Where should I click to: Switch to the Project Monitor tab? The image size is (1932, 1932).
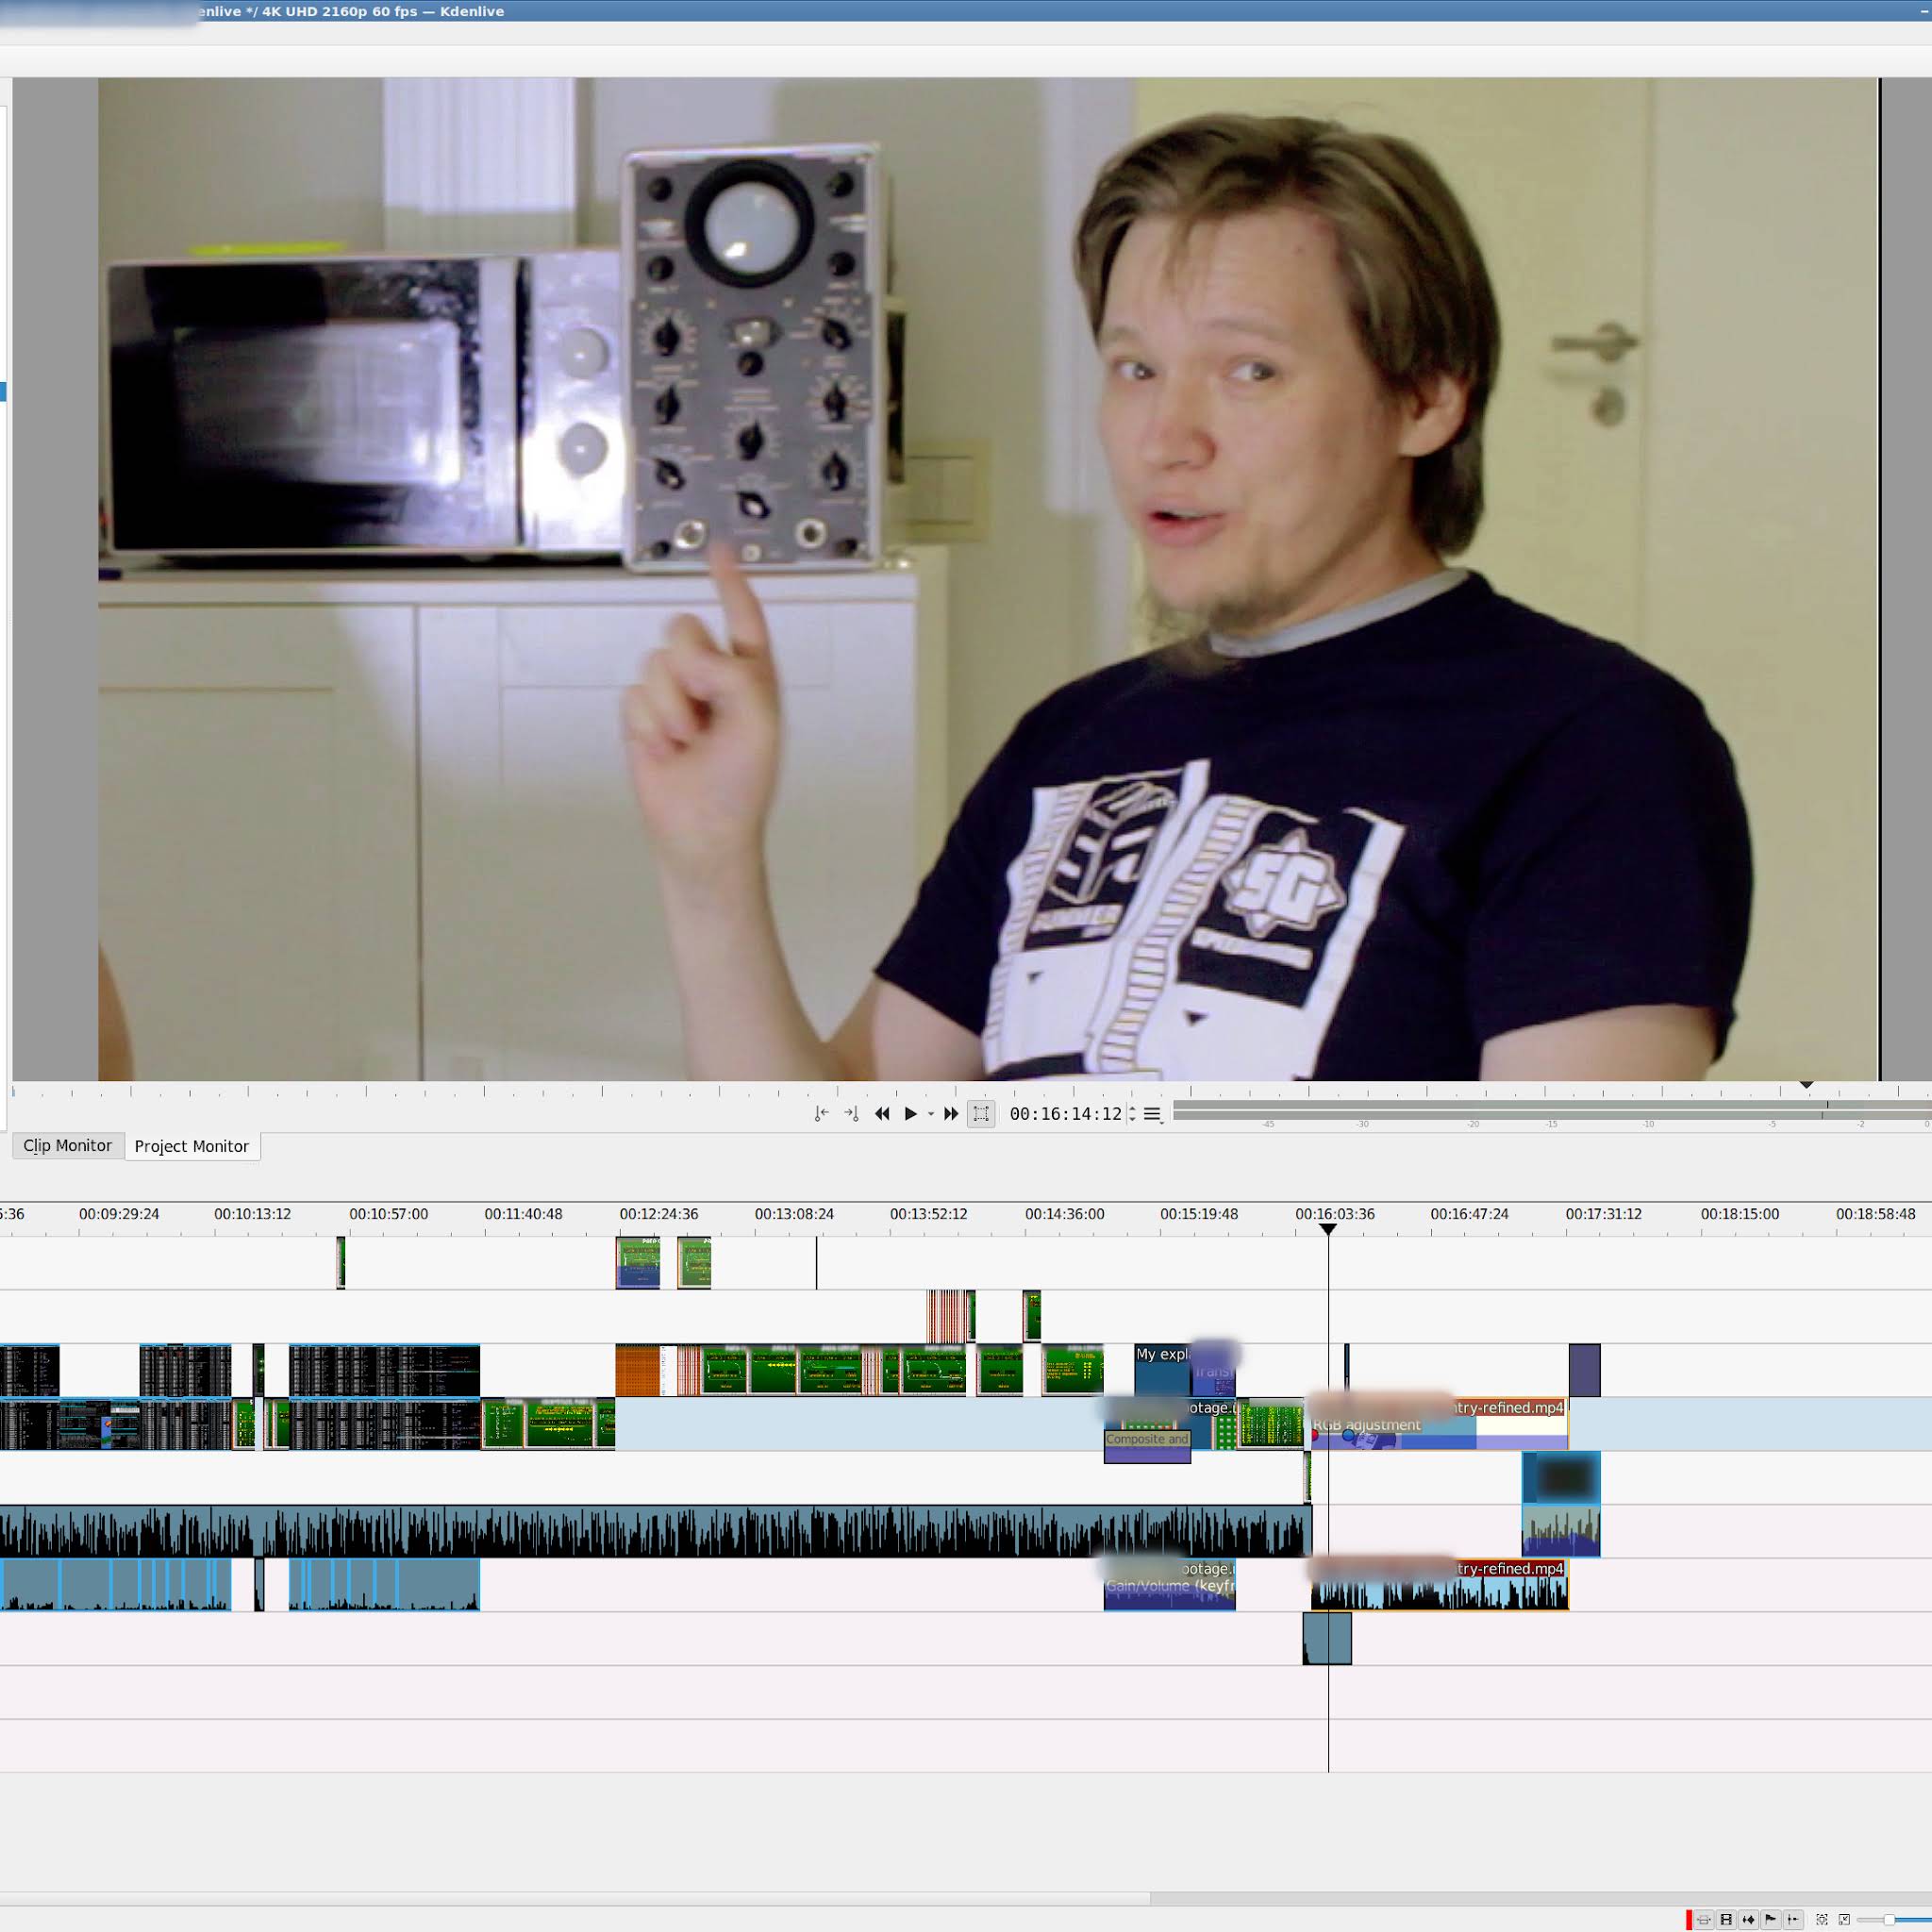(x=192, y=1146)
